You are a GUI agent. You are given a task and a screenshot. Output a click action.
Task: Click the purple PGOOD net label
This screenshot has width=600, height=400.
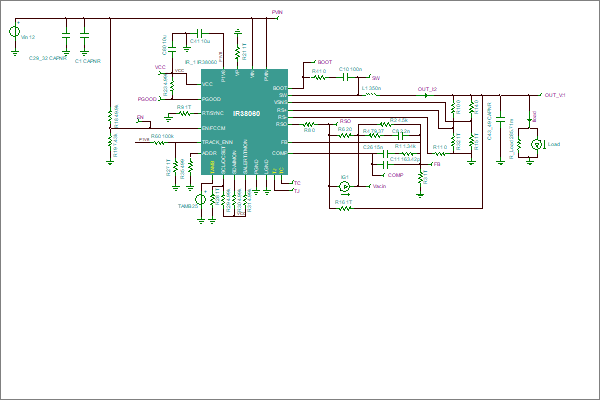click(147, 99)
